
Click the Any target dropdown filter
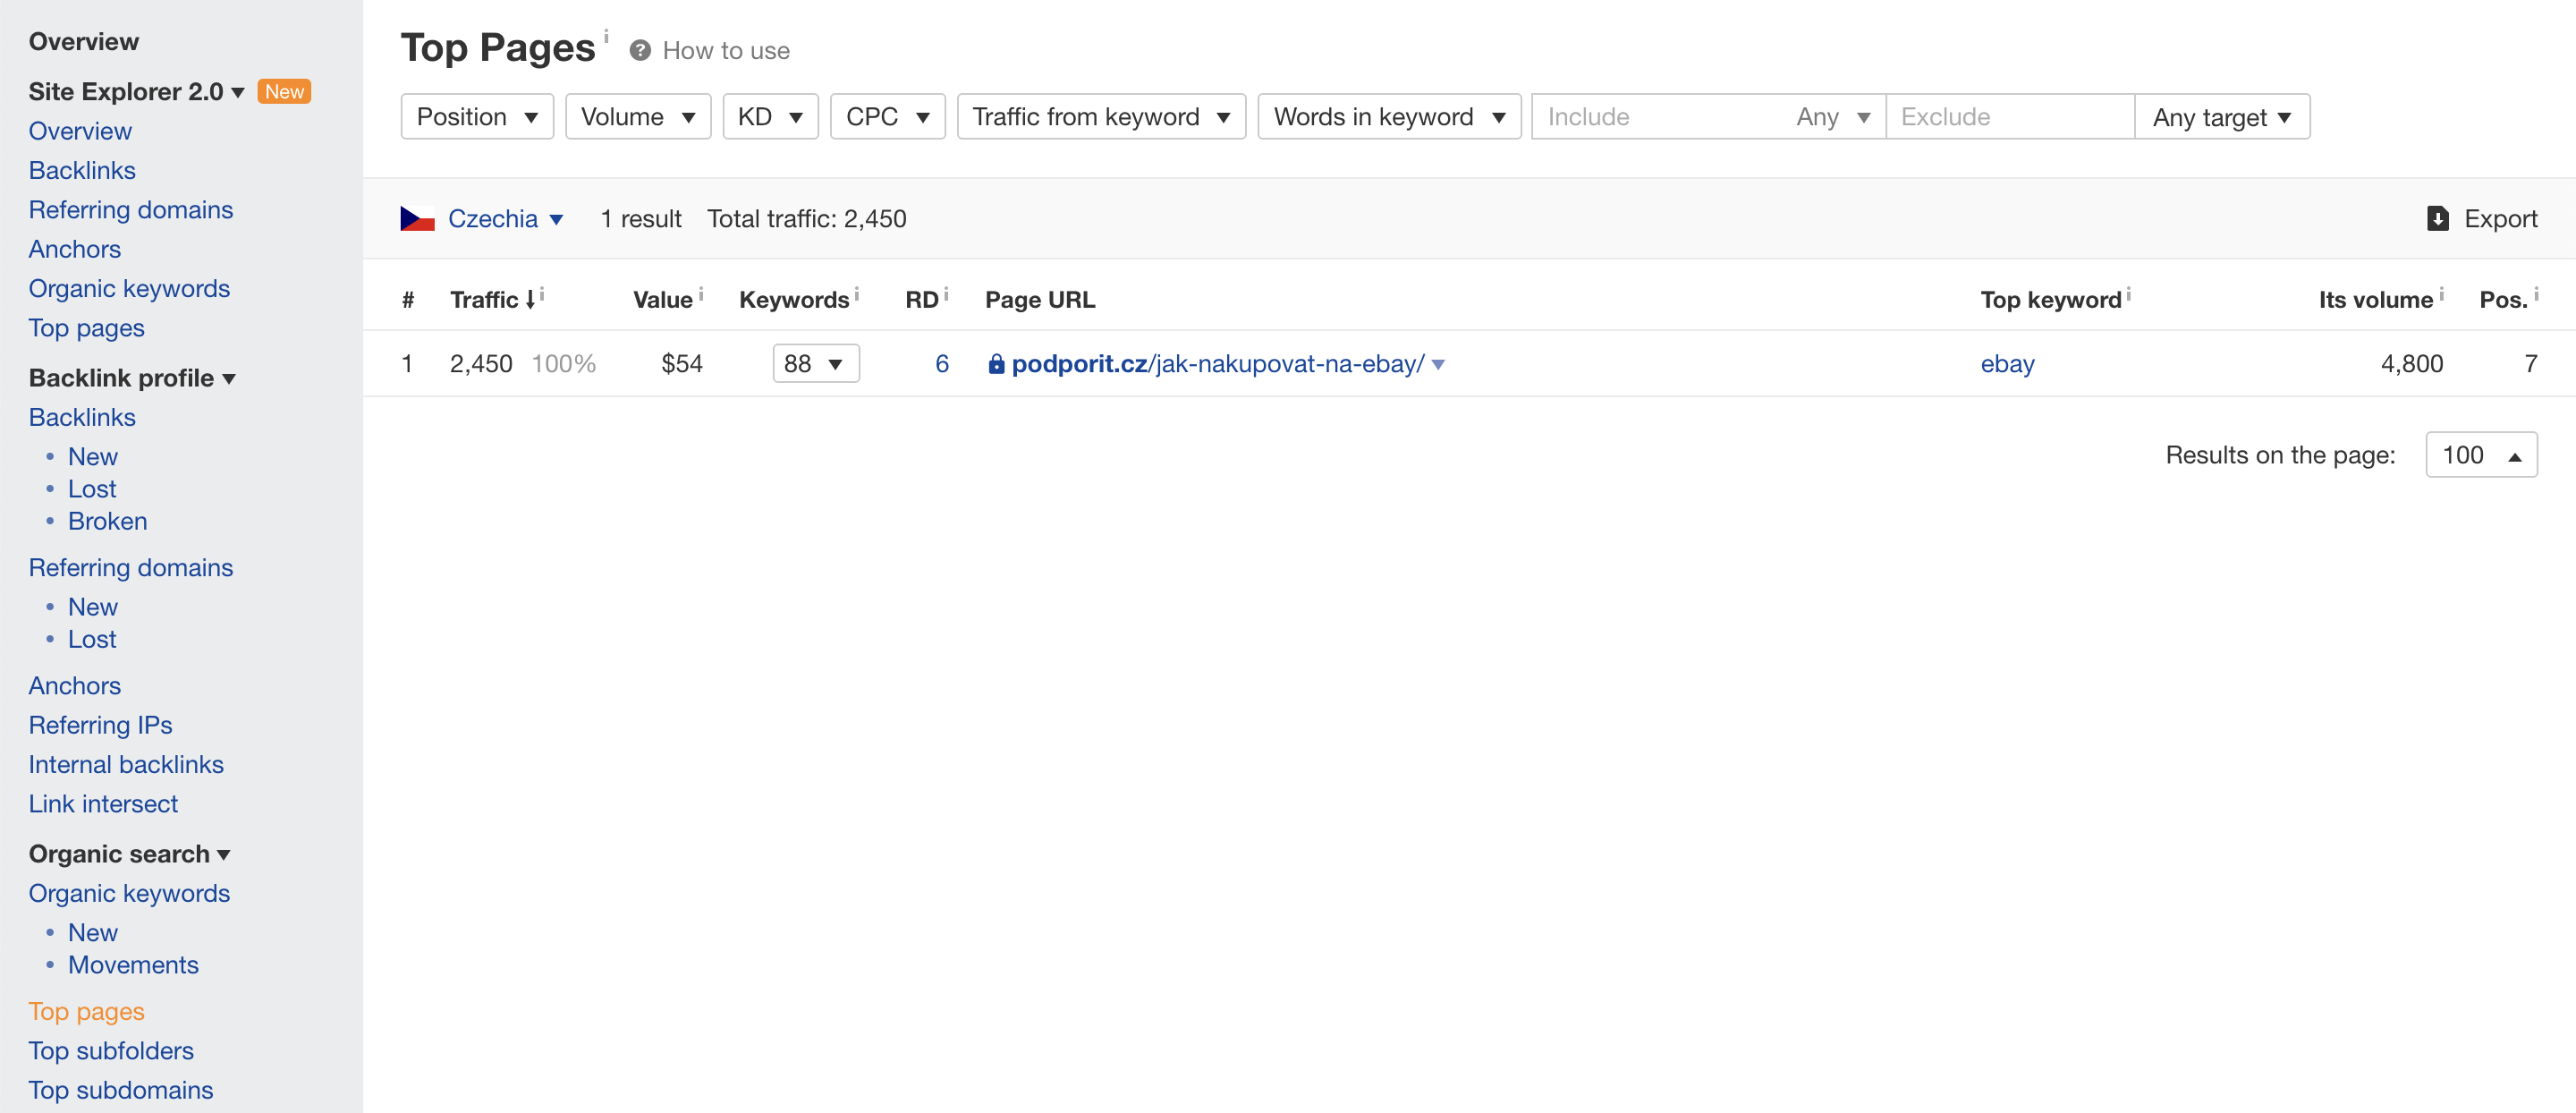tap(2221, 116)
